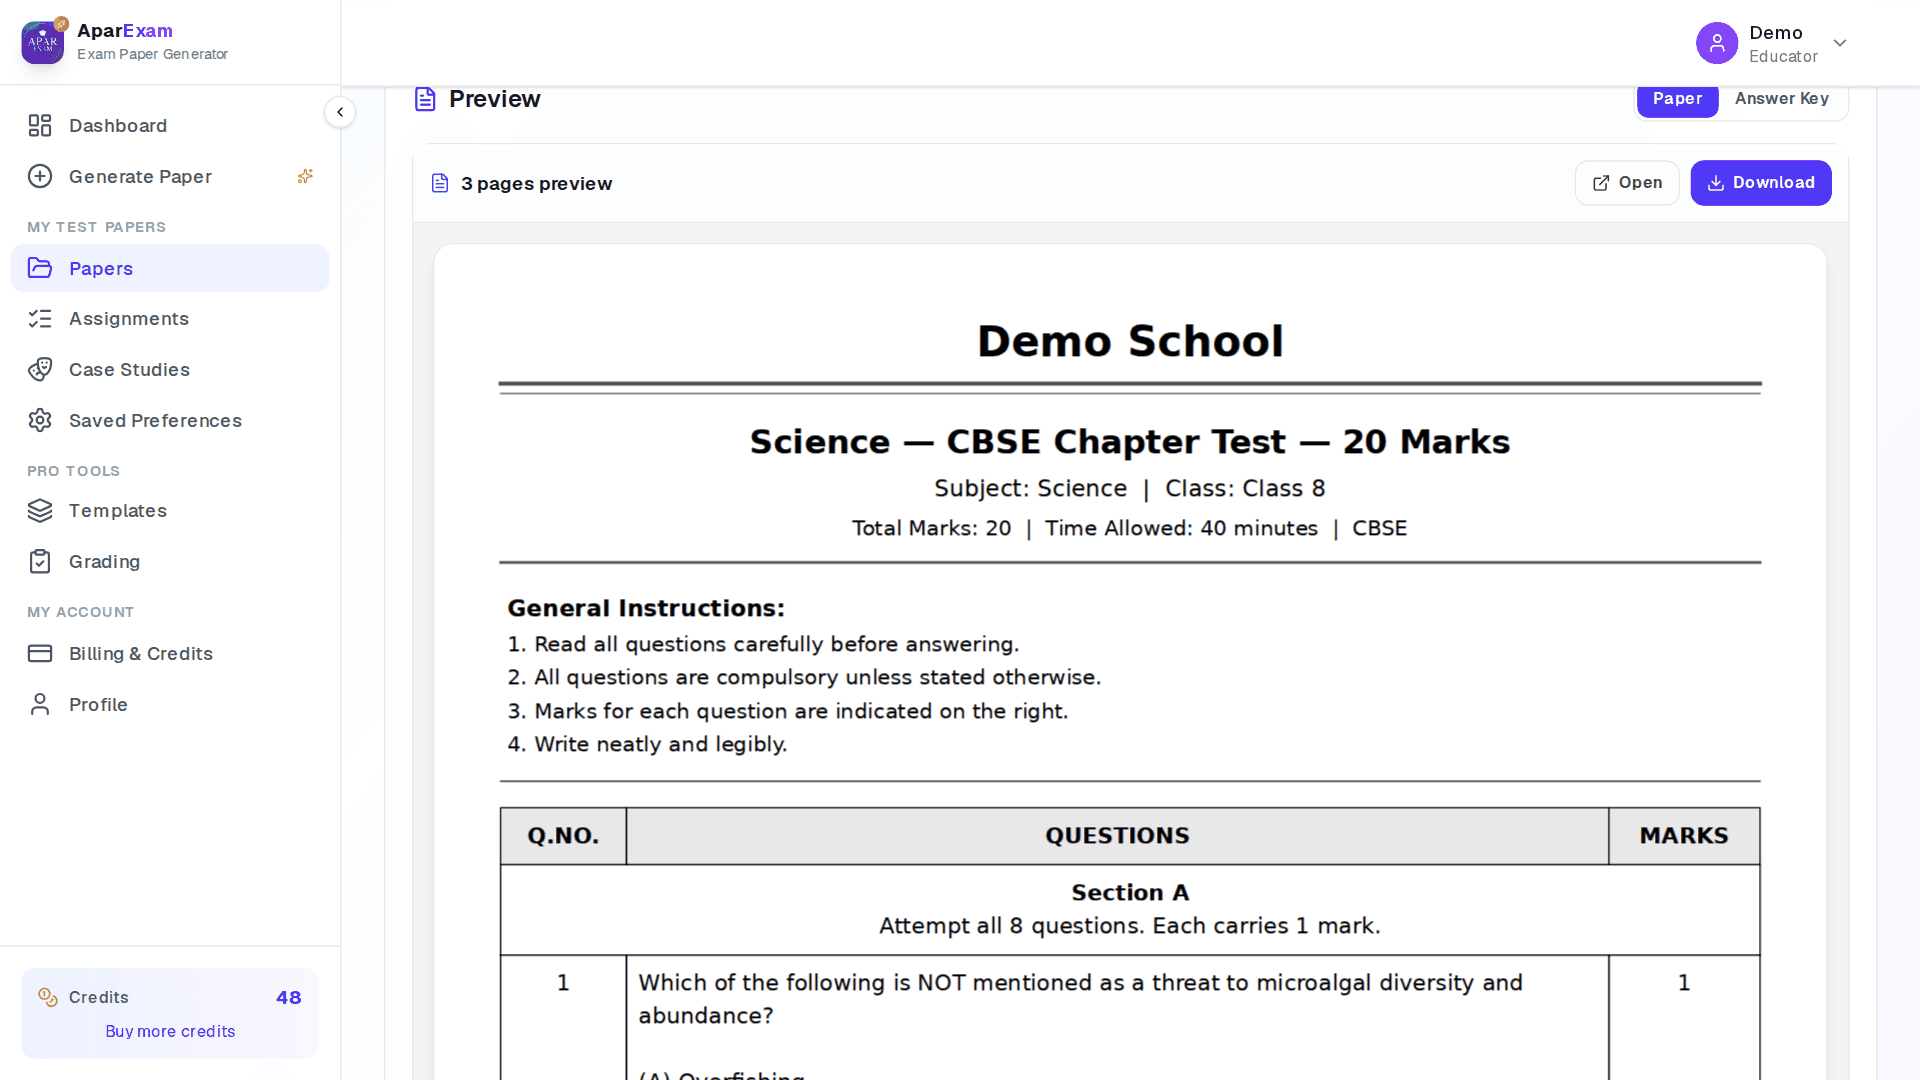Screen dimensions: 1920x1080
Task: Click the Assignments checklist icon
Action: point(40,319)
